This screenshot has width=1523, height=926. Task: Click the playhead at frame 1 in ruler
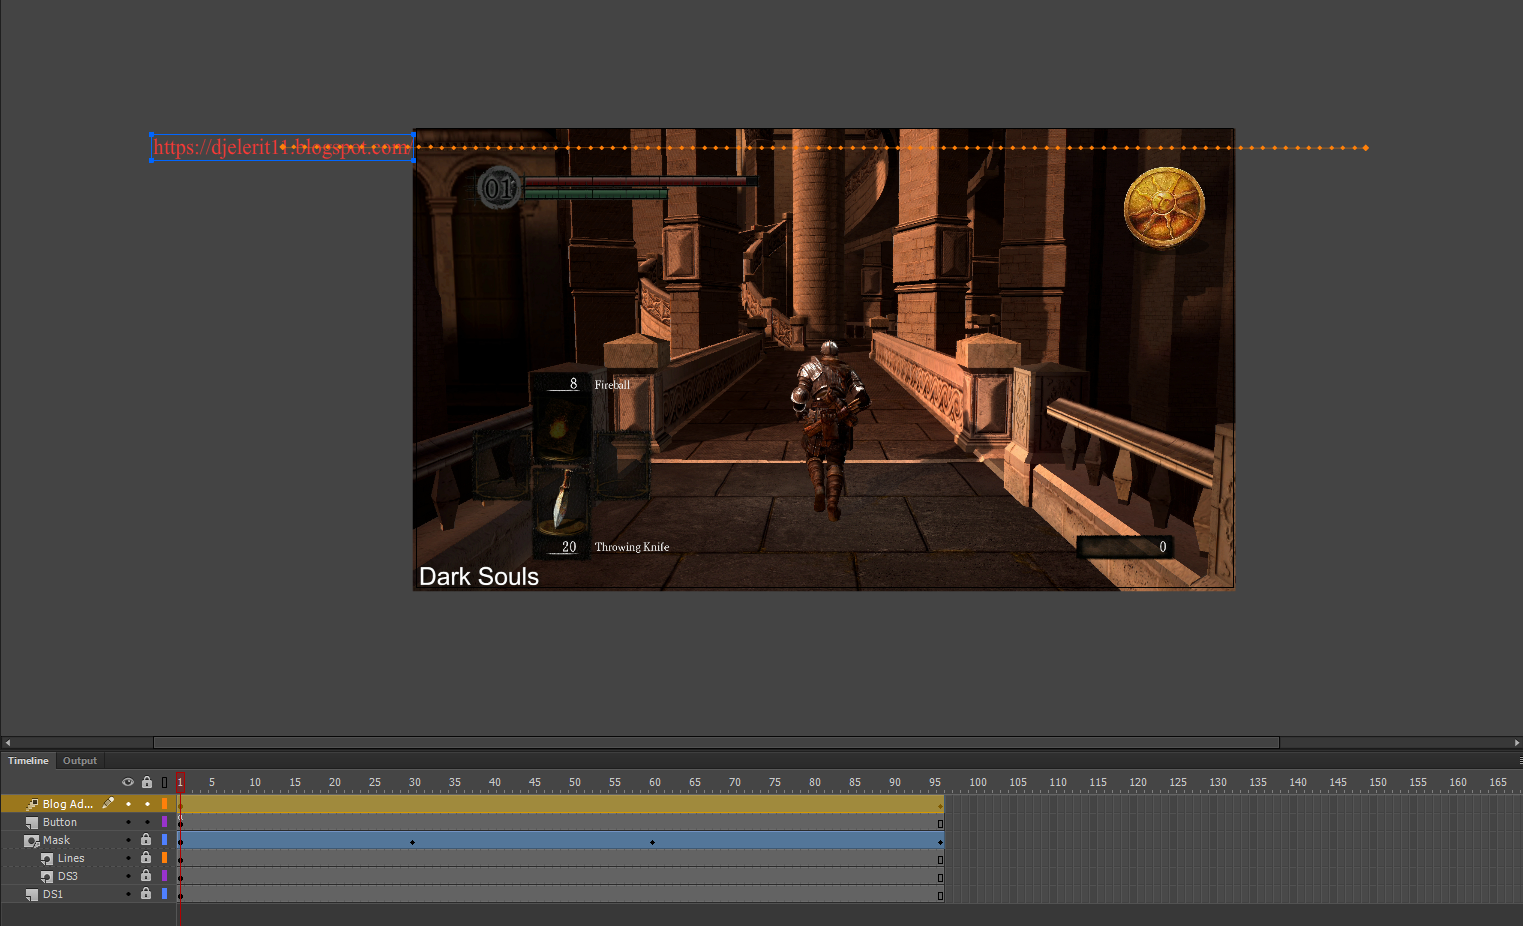180,782
